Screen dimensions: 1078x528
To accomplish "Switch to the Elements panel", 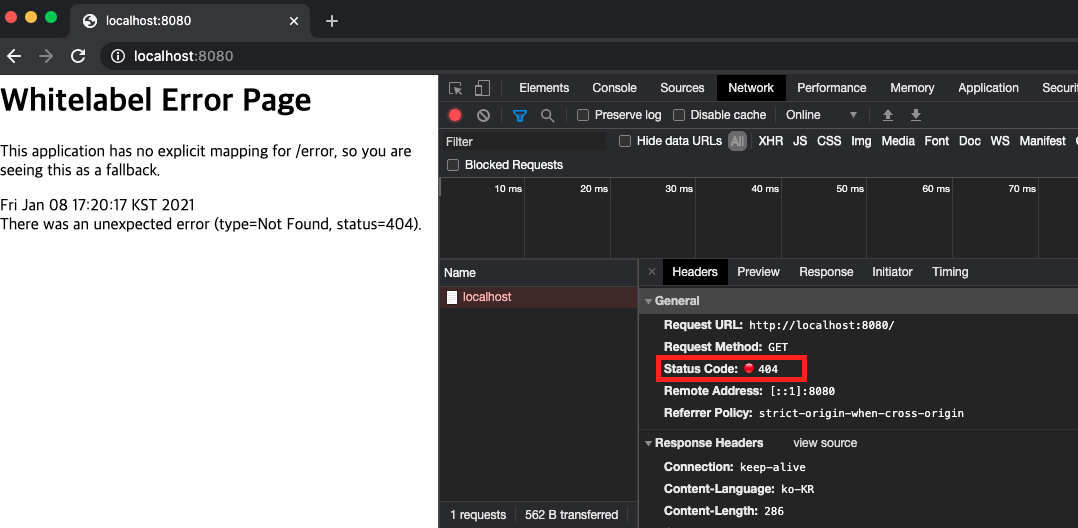I will coord(544,88).
